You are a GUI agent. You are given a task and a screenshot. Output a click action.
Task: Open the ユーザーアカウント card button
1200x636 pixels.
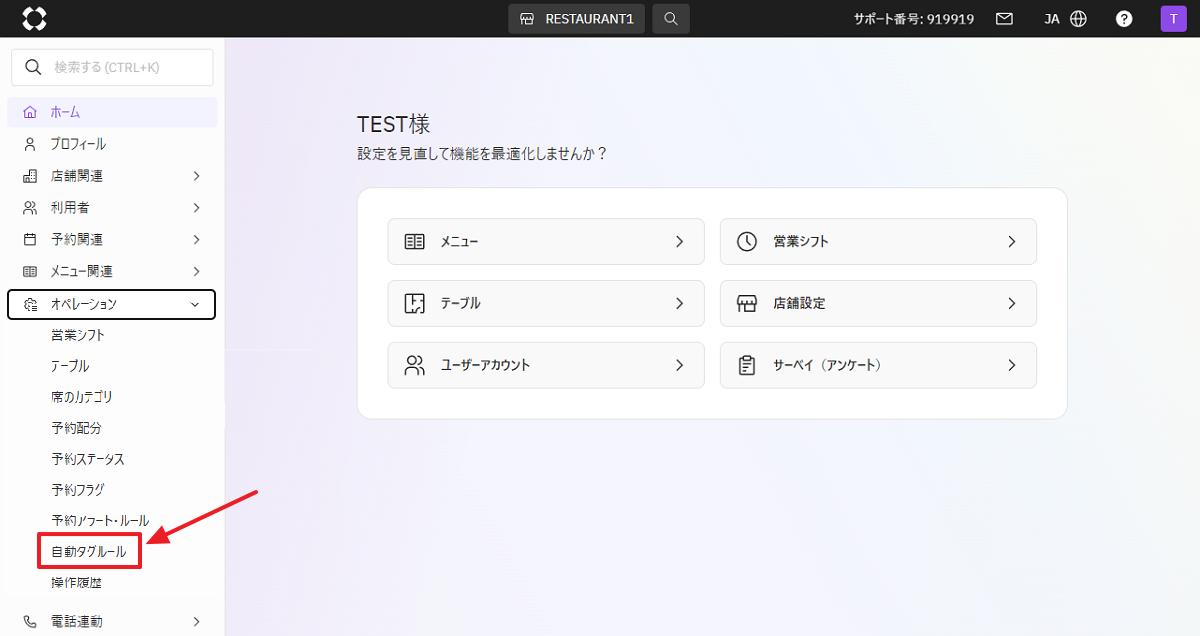click(546, 365)
